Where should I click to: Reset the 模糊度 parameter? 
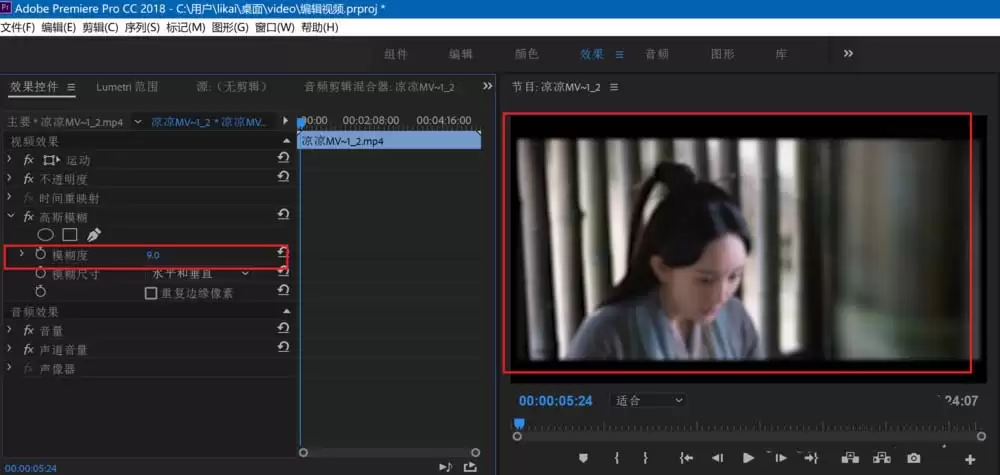283,254
